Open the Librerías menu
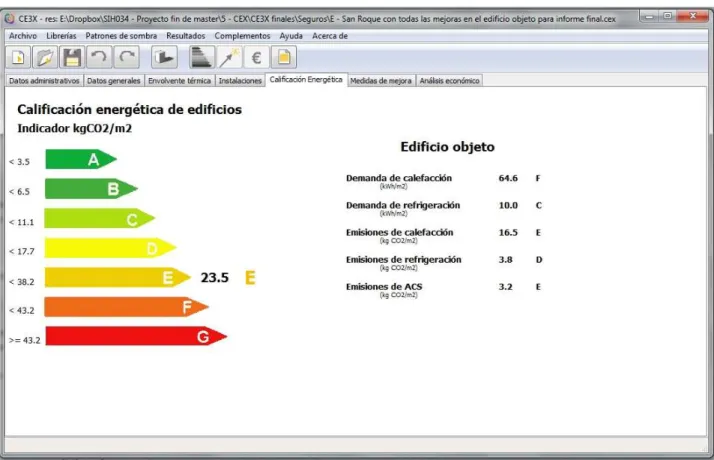Viewport: 714px width, 460px height. [61, 36]
